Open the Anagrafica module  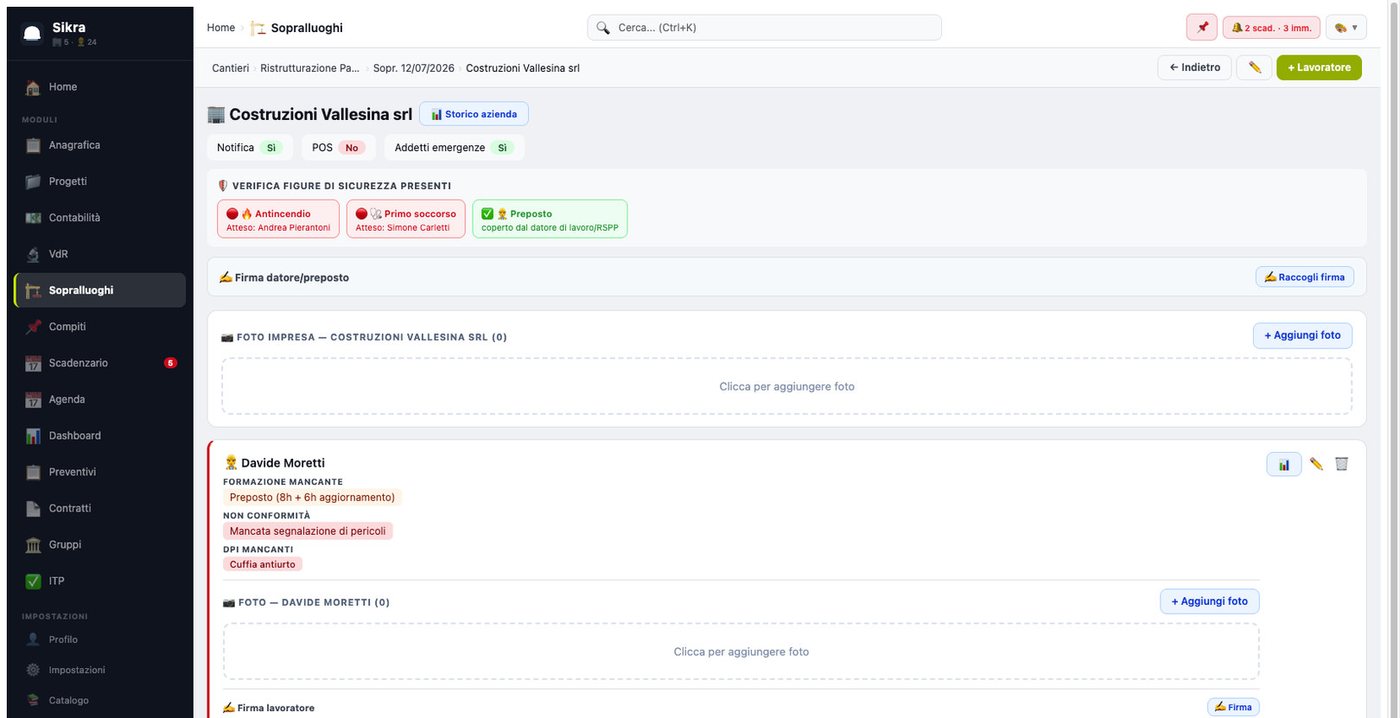pyautogui.click(x=100, y=145)
